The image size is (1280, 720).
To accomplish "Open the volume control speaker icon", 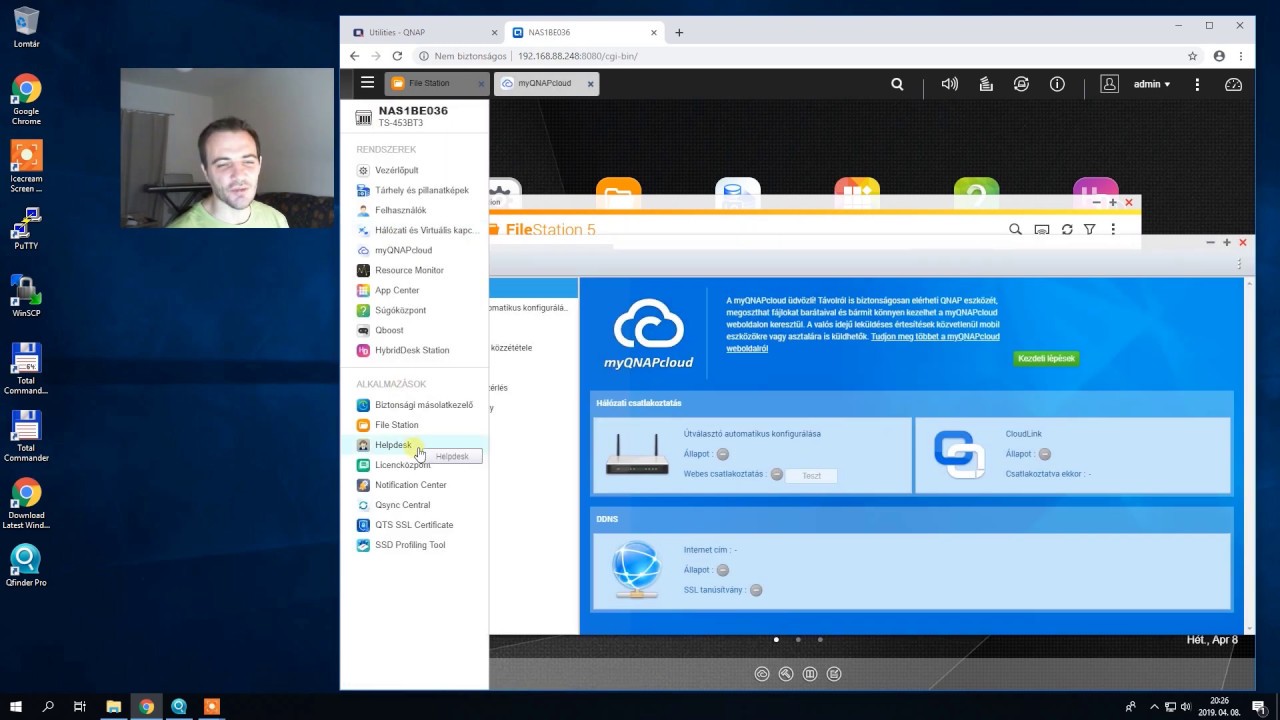I will point(950,85).
